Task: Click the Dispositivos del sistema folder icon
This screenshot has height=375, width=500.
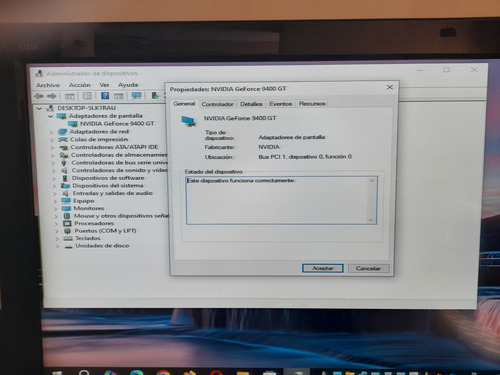Action: 65,186
